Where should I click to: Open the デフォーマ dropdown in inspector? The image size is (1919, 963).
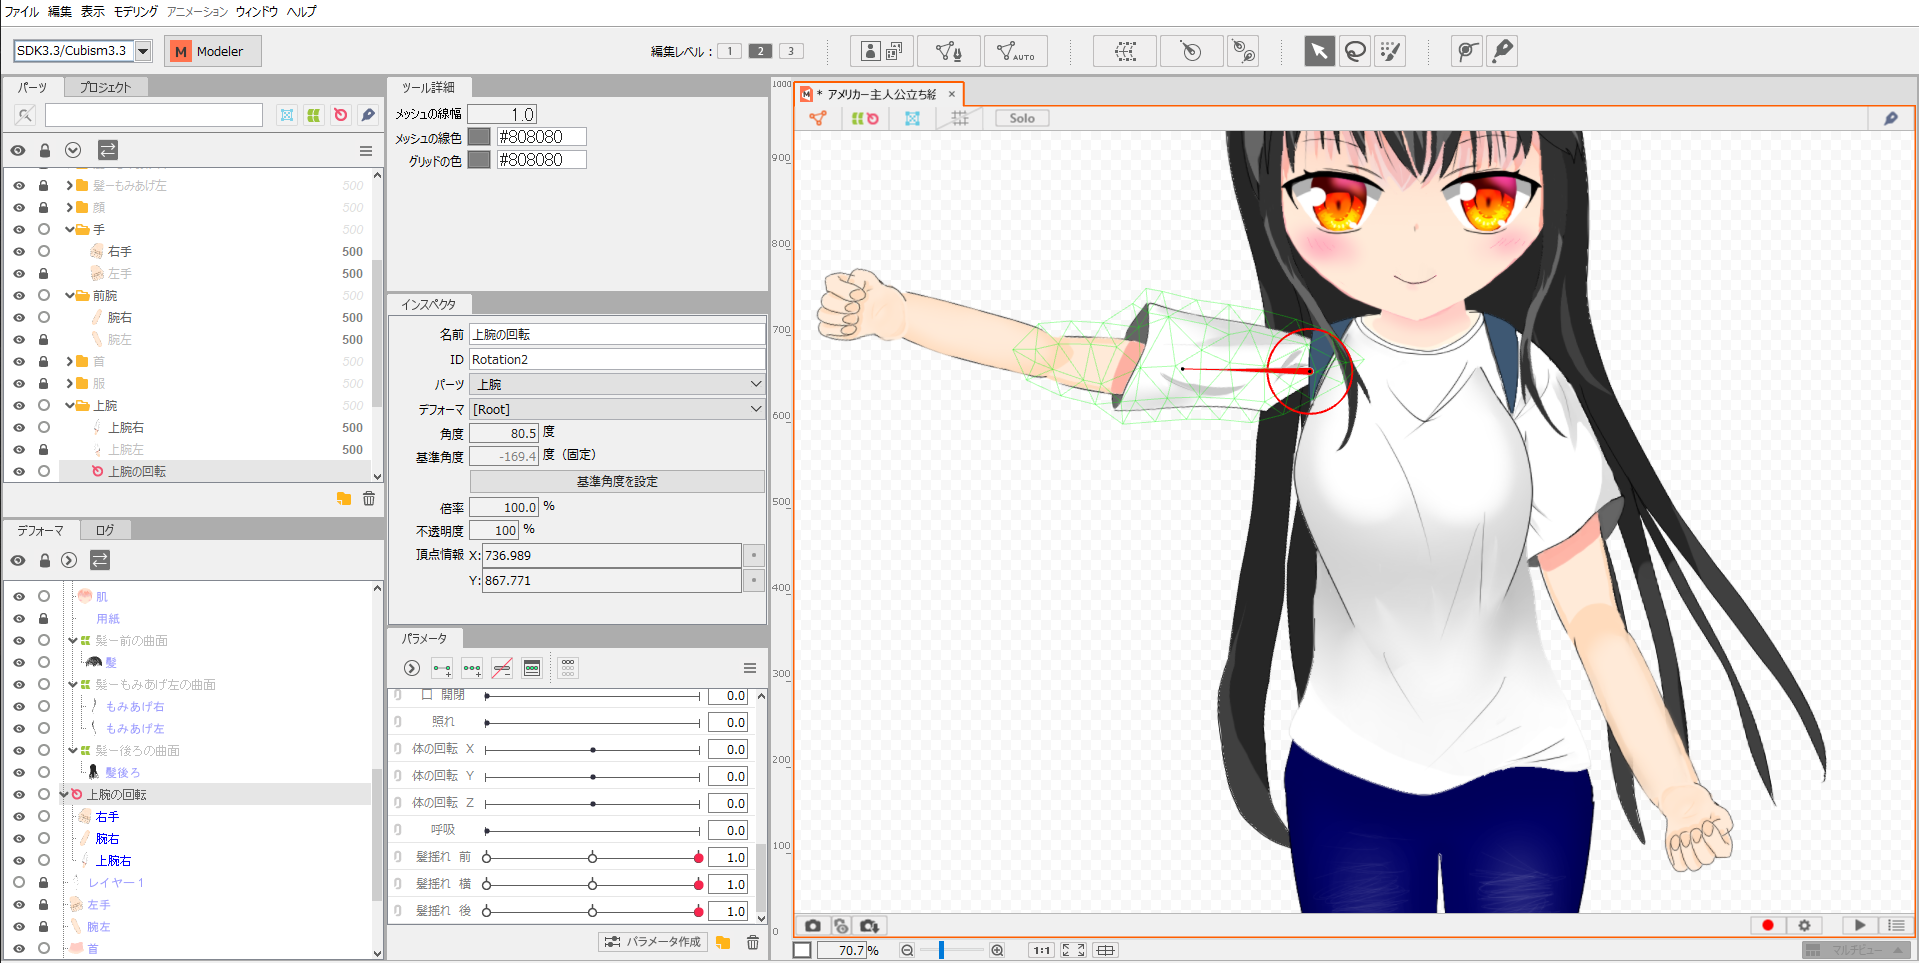(x=617, y=409)
